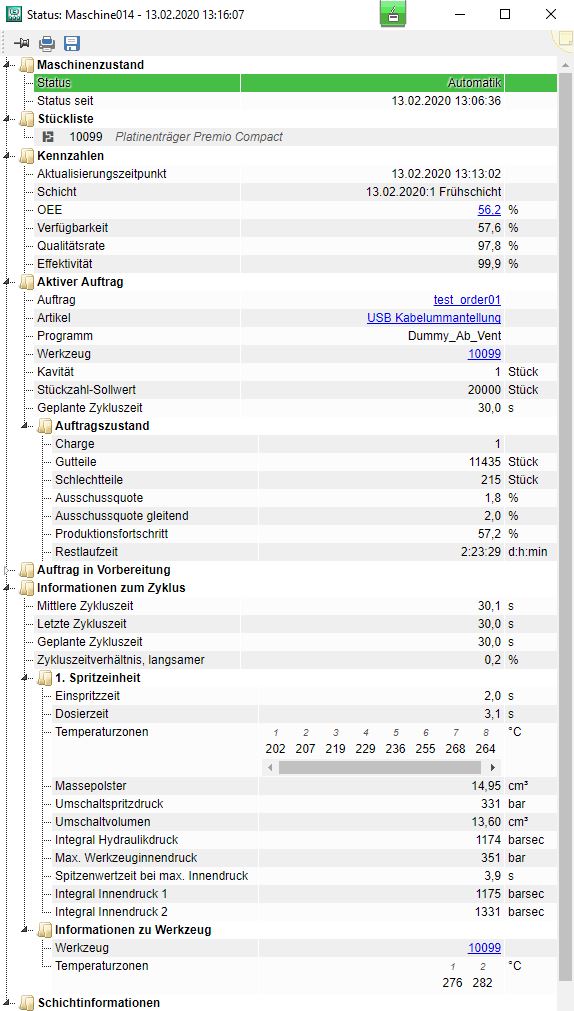
Task: Select the green Status Automatik row
Action: [296, 83]
